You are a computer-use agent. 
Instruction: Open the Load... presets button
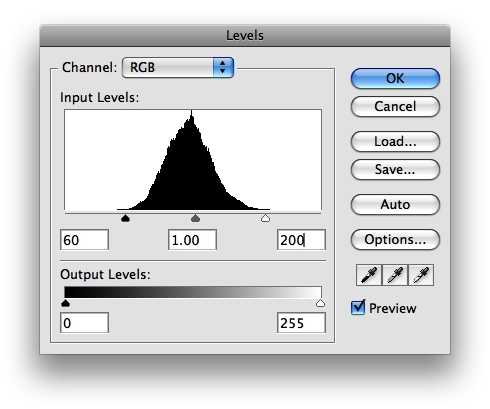coord(395,142)
